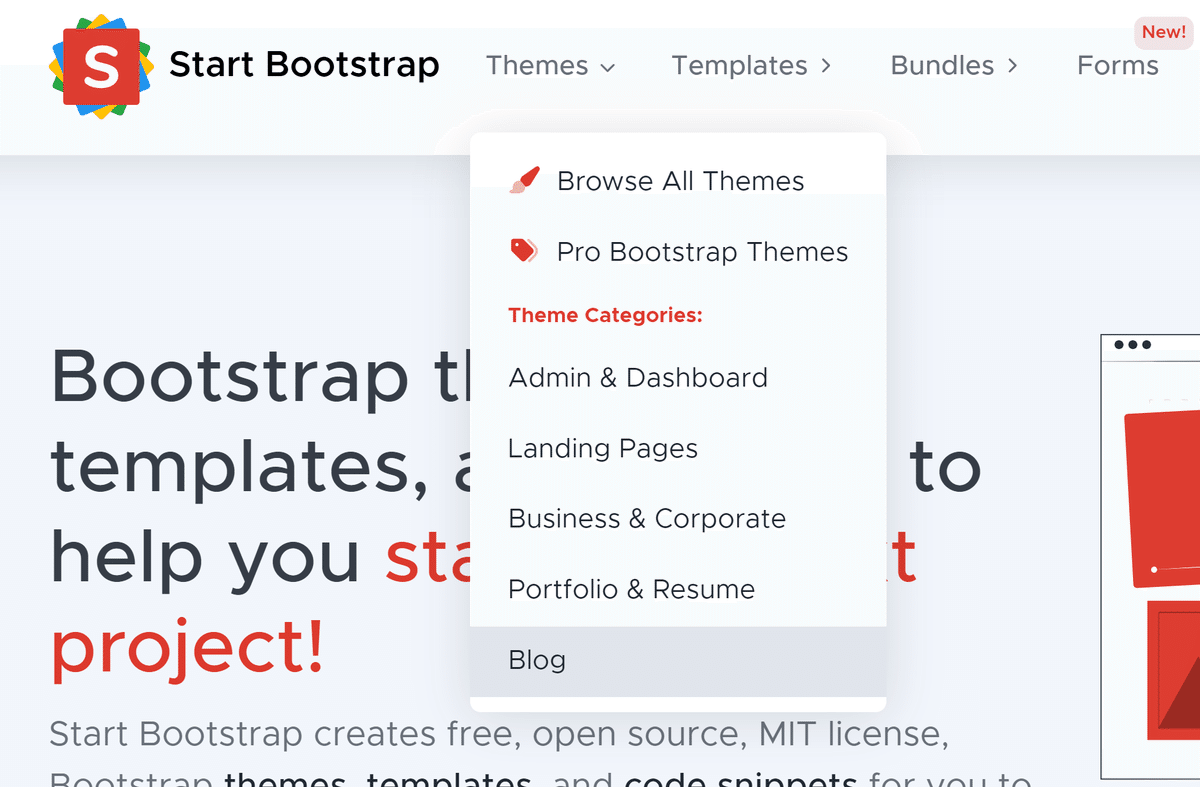Viewport: 1200px width, 787px height.
Task: Collapse the Themes dropdown chevron
Action: click(x=607, y=68)
